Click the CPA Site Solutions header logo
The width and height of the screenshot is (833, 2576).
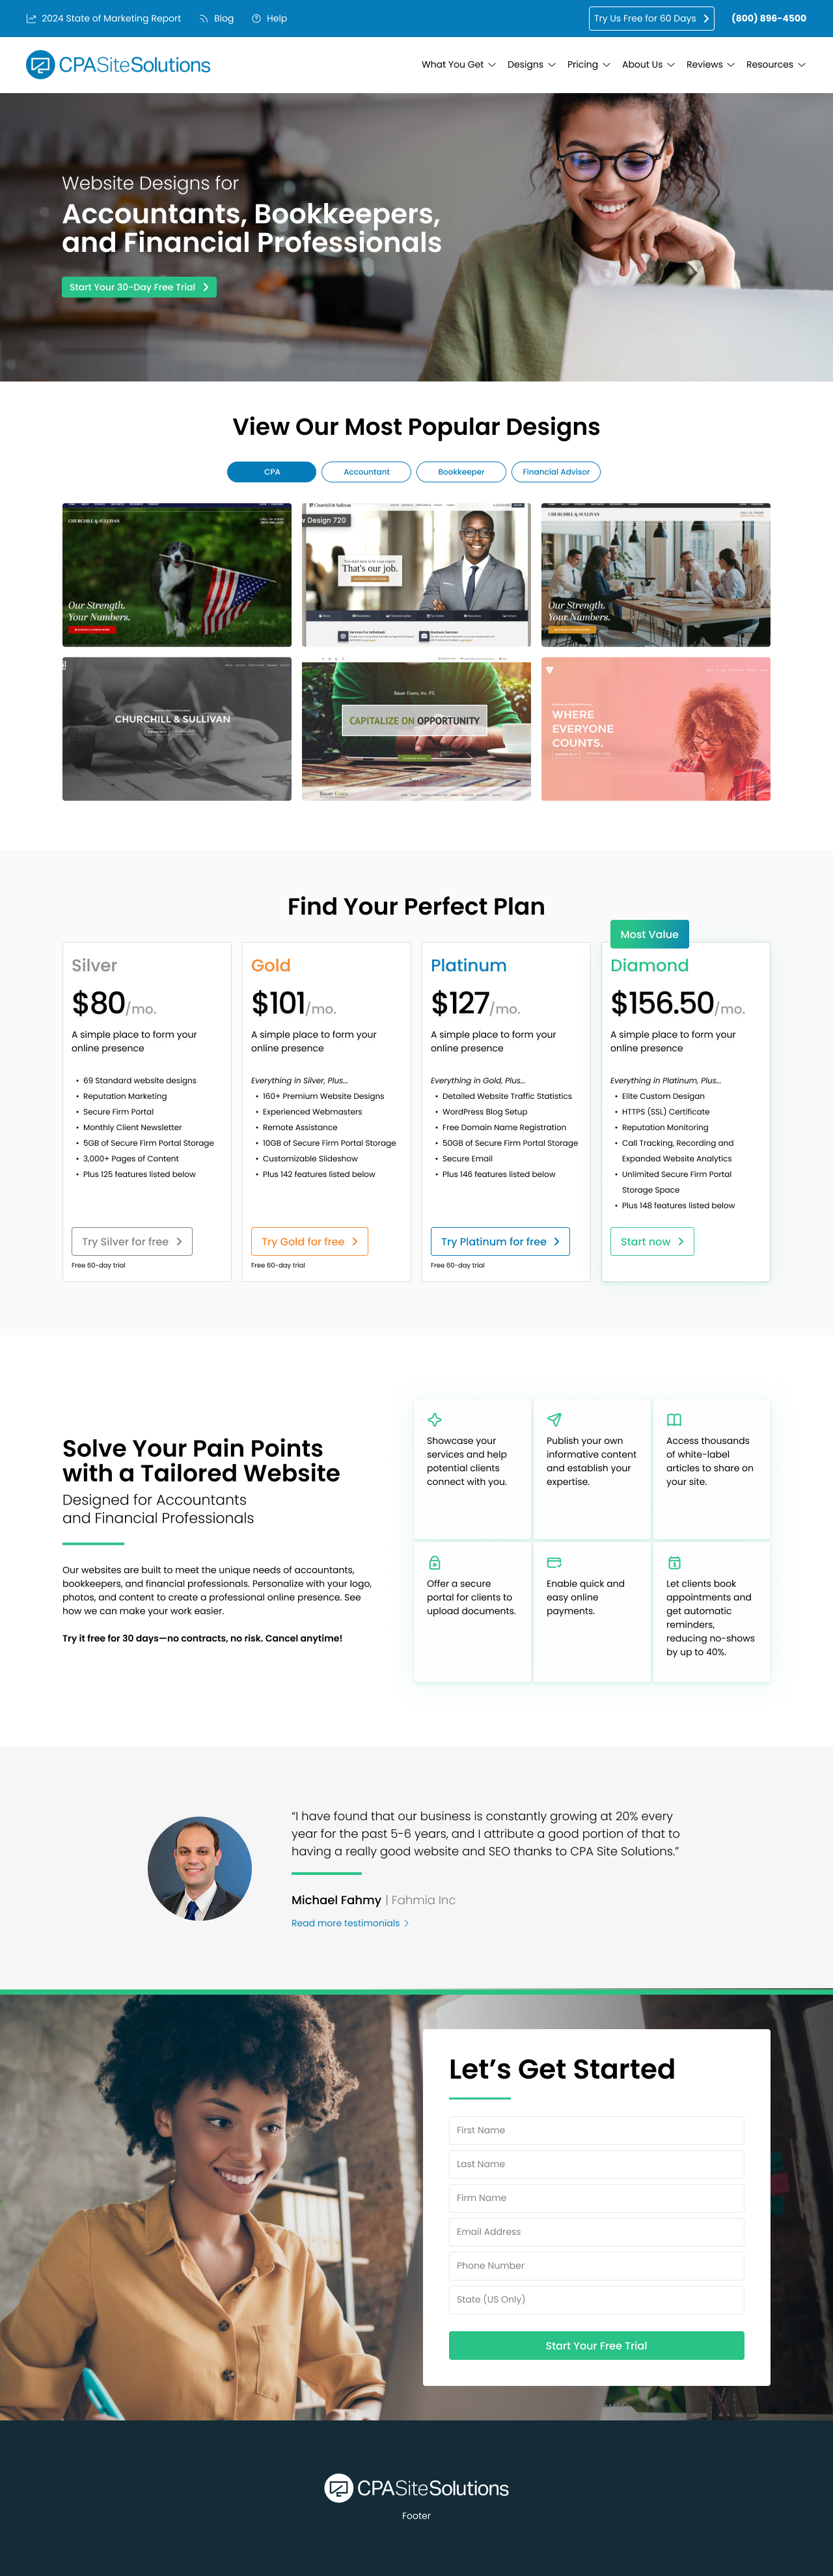coord(118,65)
